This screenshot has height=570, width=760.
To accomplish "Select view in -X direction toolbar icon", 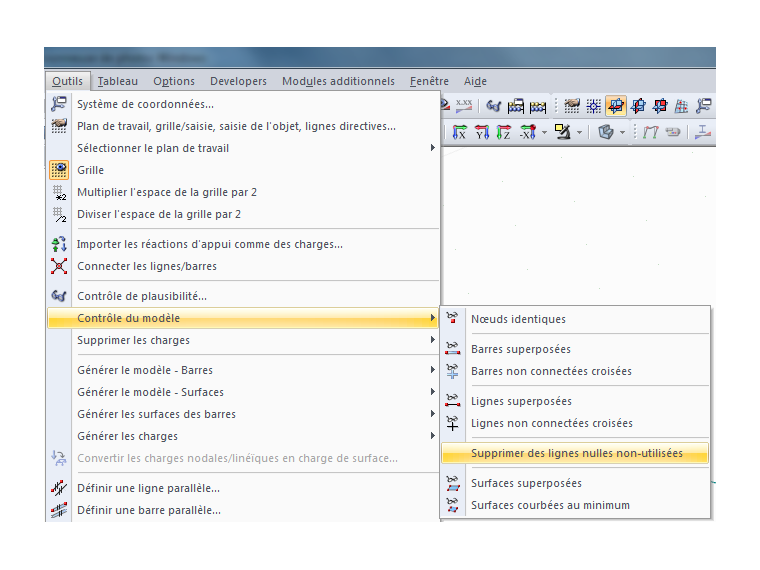I will coord(528,132).
